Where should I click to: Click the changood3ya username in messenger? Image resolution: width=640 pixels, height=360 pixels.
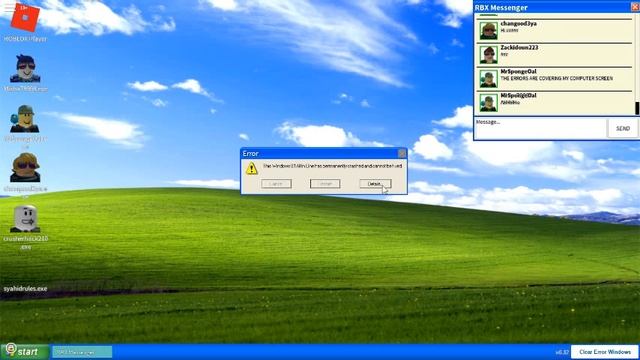point(518,24)
